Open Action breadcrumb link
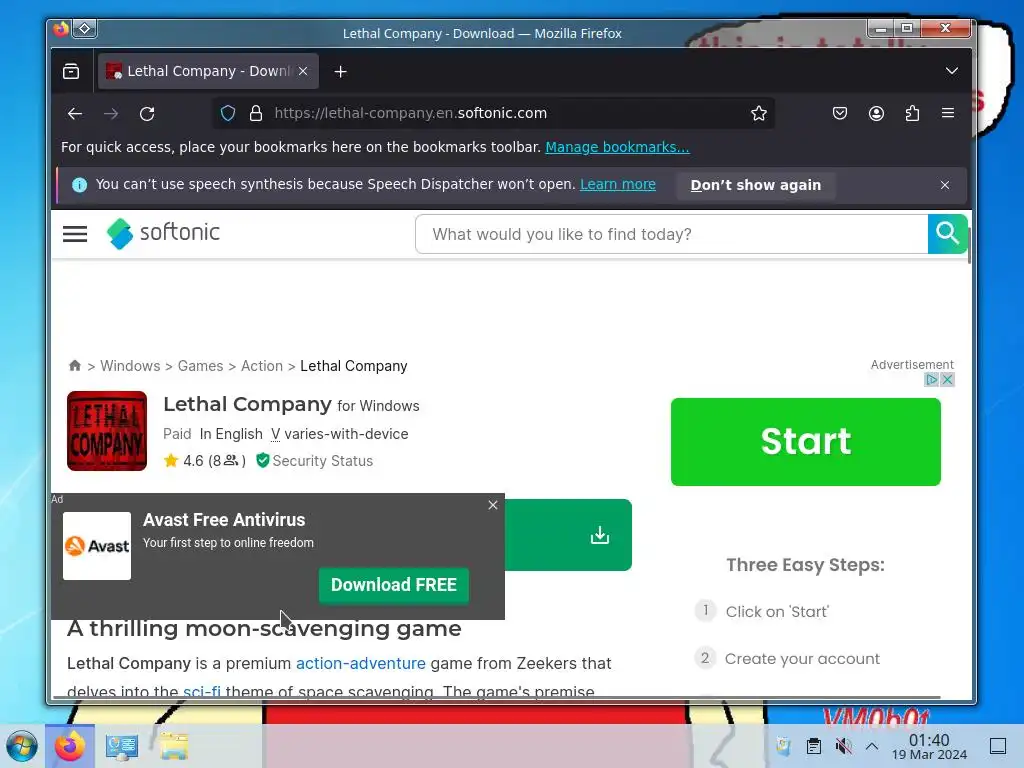Viewport: 1024px width, 768px height. [x=262, y=366]
